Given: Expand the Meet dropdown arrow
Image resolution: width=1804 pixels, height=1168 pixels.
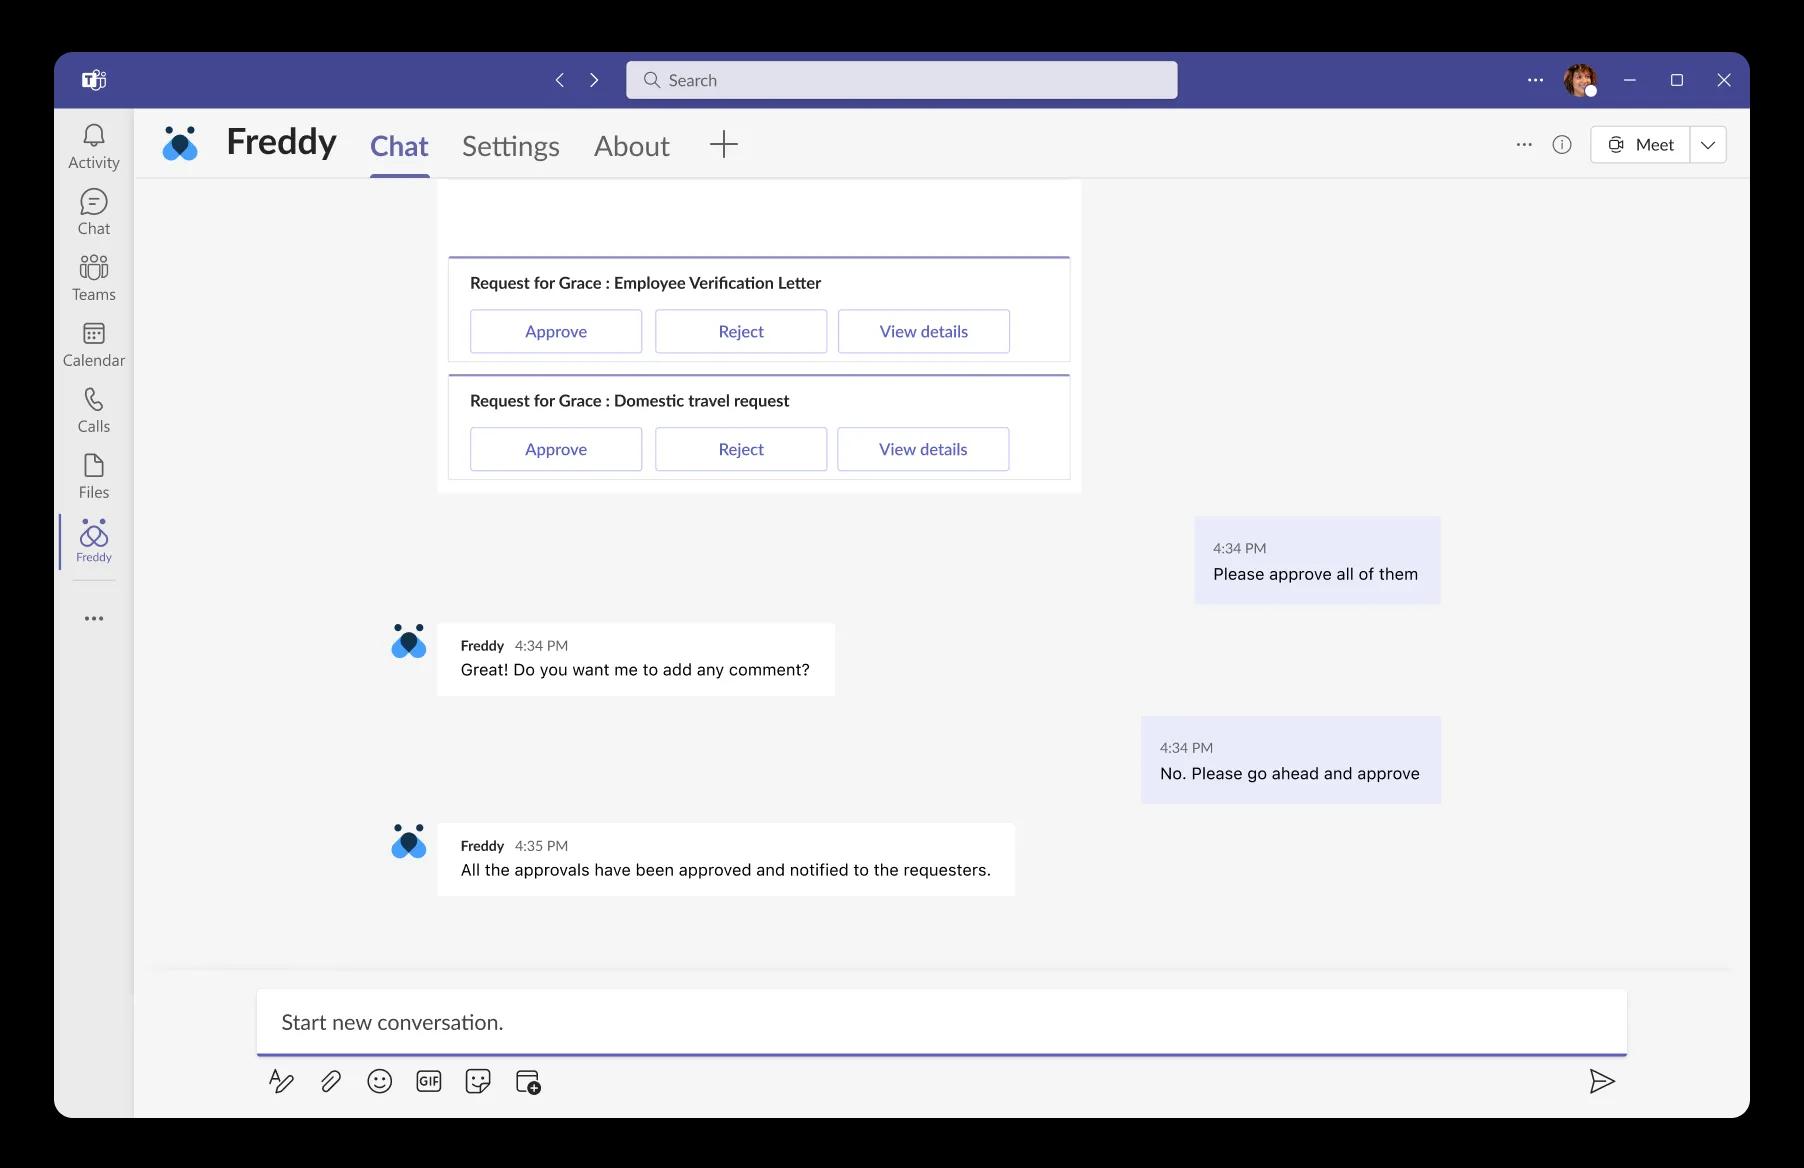Looking at the screenshot, I should [x=1708, y=145].
